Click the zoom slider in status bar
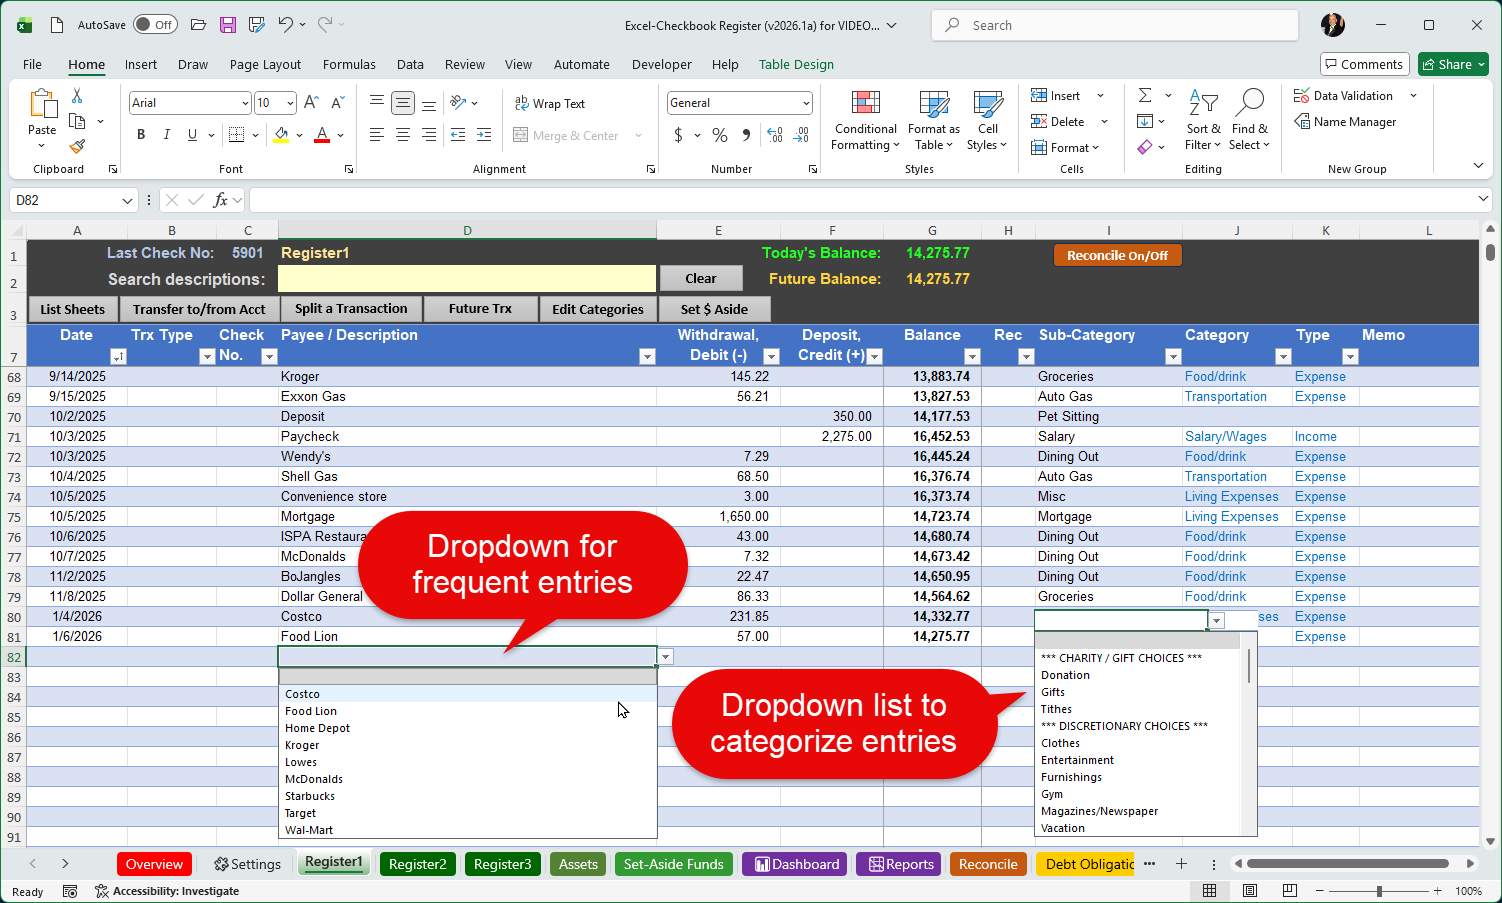 pos(1379,891)
